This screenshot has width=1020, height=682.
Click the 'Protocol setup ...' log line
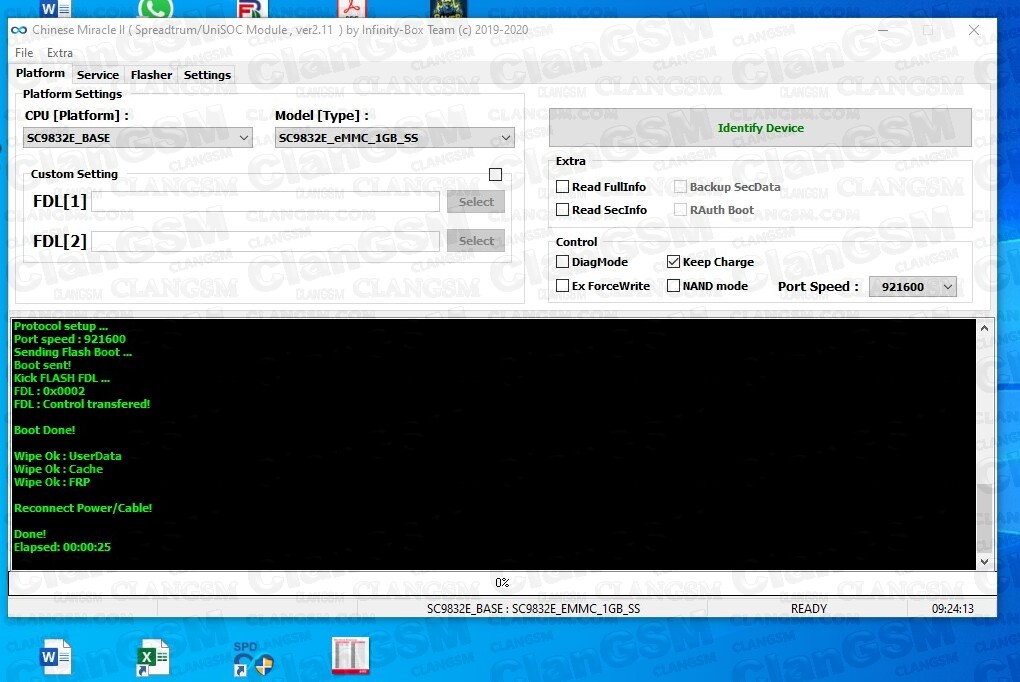tap(61, 326)
